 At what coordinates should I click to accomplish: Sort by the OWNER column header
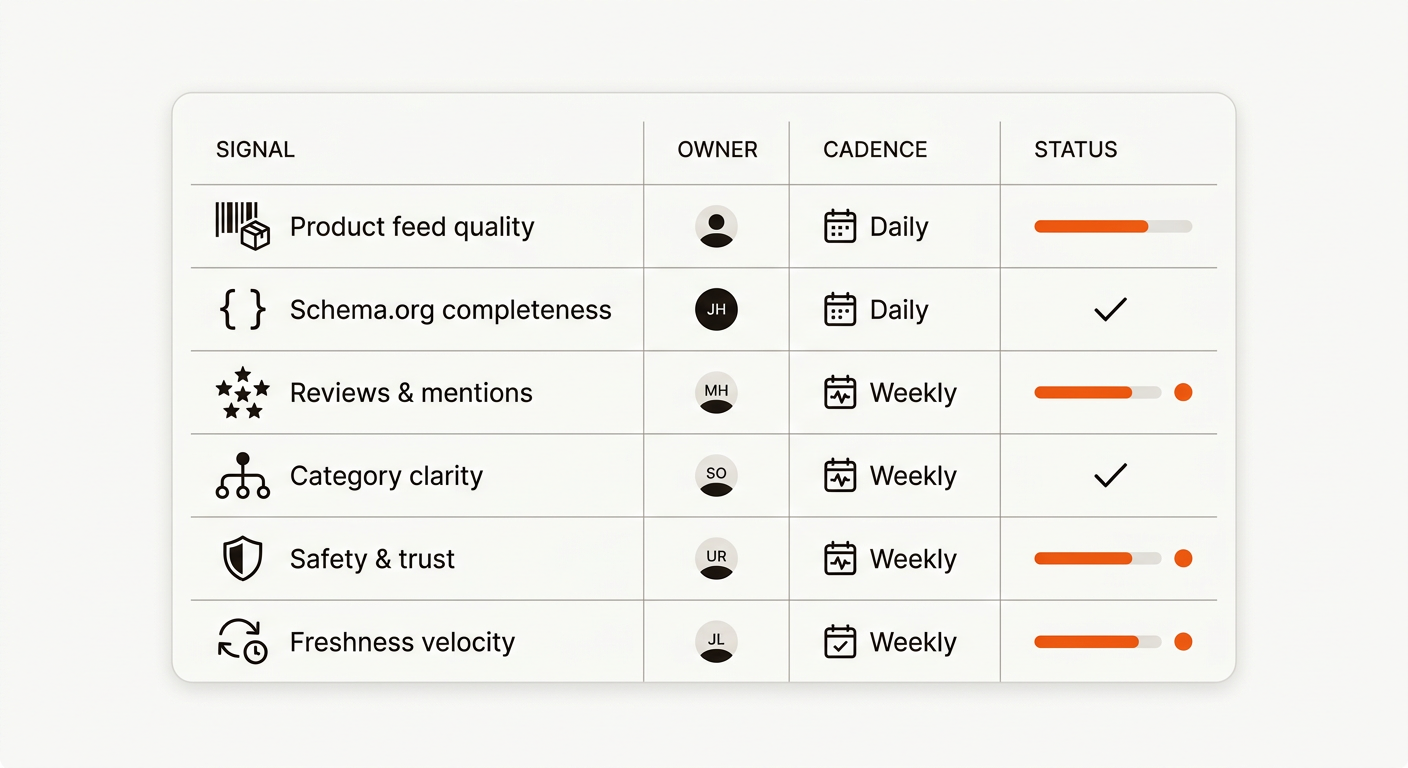pos(717,150)
